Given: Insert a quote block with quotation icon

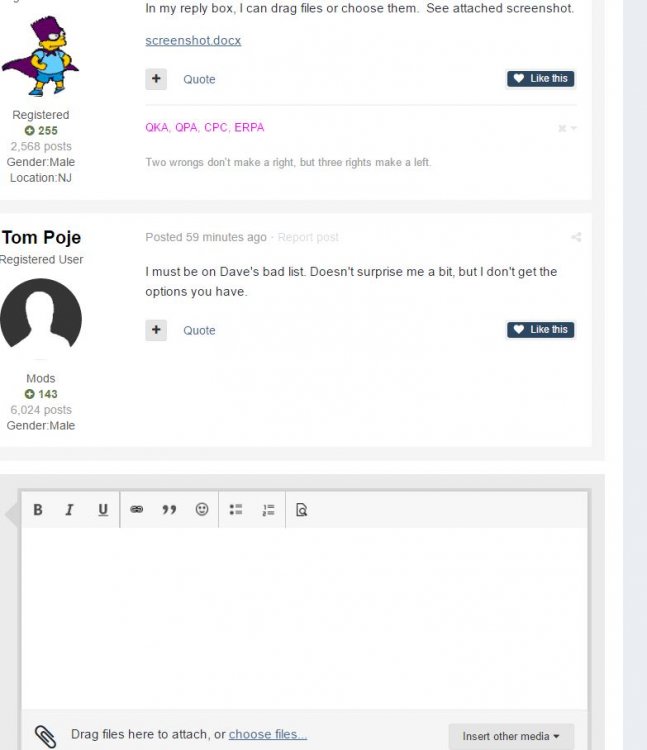Looking at the screenshot, I should 169,510.
